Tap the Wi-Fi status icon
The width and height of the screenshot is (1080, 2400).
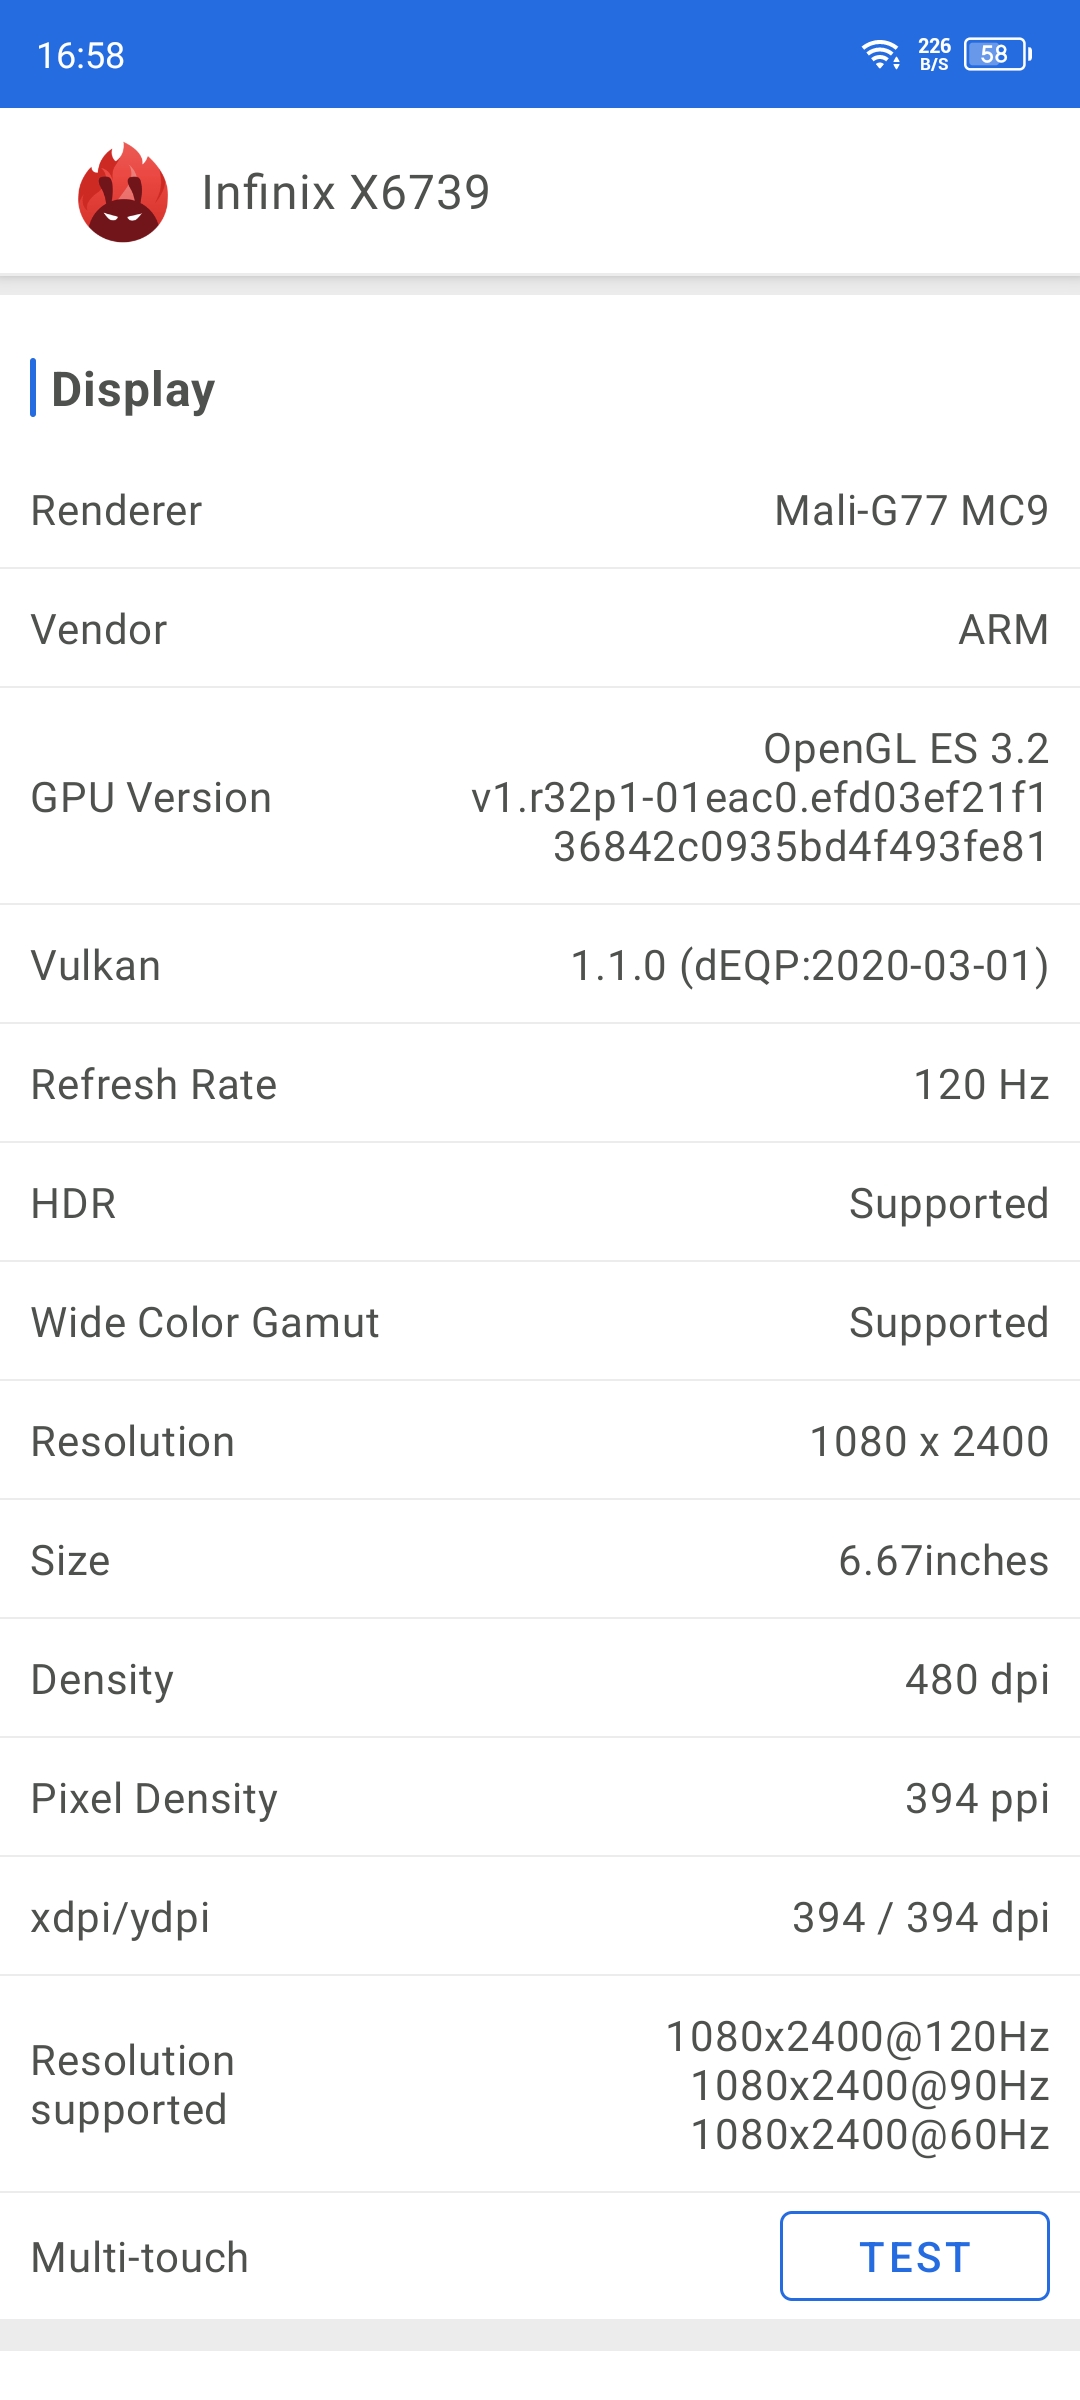pos(881,54)
